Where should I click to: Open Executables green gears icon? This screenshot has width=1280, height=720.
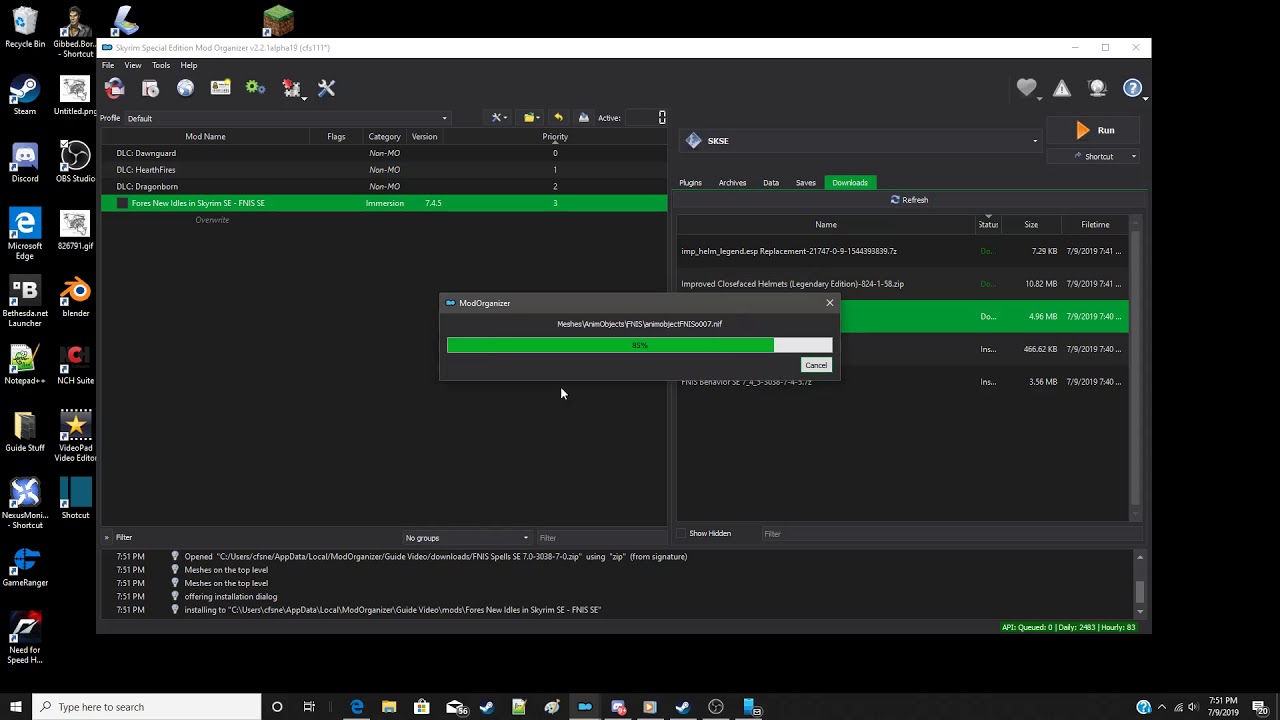[x=256, y=88]
